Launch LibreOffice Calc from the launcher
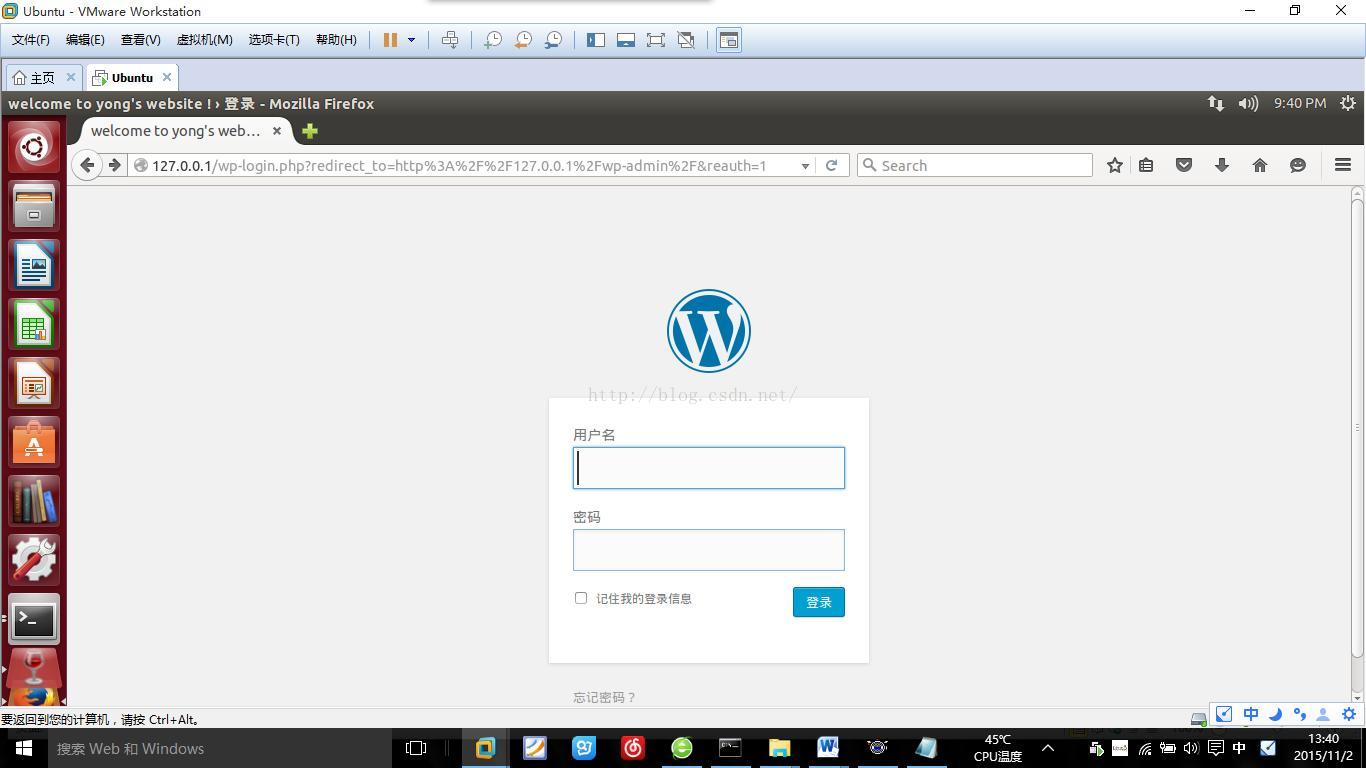Screen dimensions: 1366x768 tap(34, 324)
